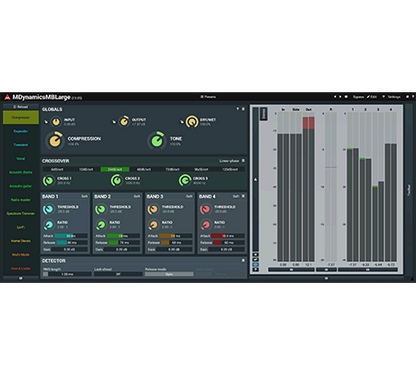Open the band 1-4 meter group menu bar
Image resolution: width=416 pixels, height=376 pixels.
click(x=368, y=269)
